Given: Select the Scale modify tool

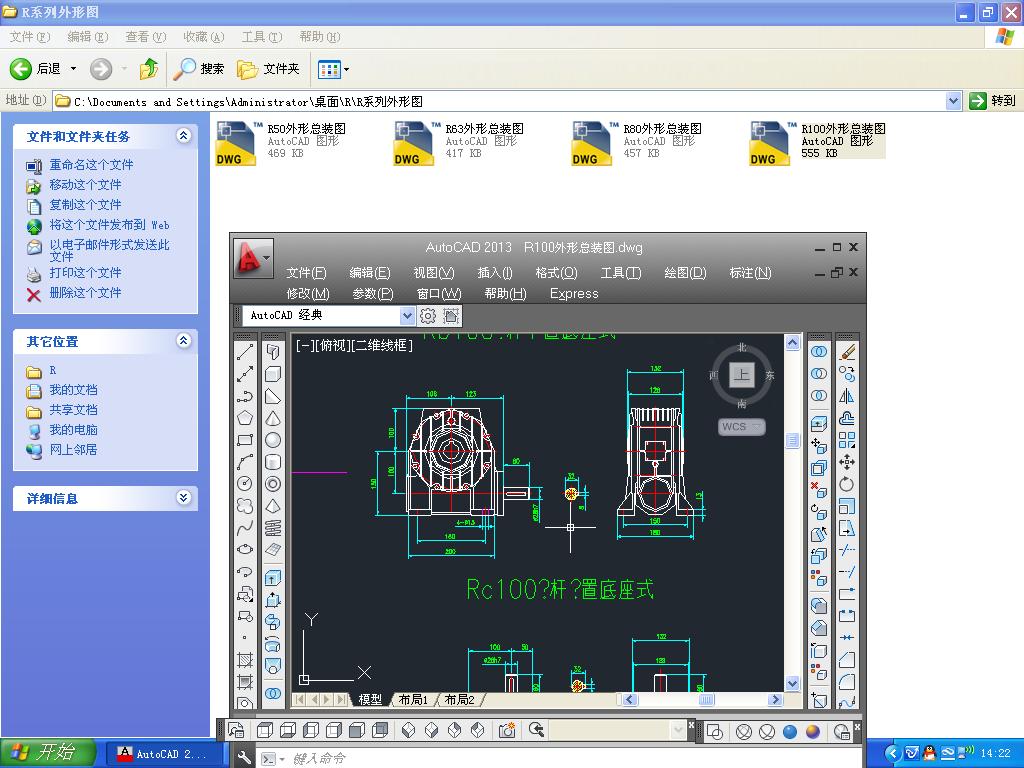Looking at the screenshot, I should click(x=847, y=506).
